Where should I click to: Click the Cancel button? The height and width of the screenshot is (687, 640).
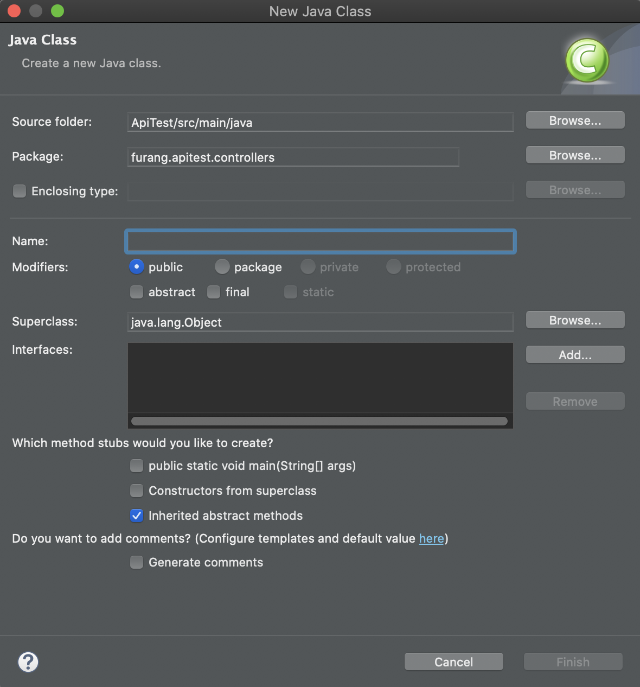pyautogui.click(x=453, y=662)
